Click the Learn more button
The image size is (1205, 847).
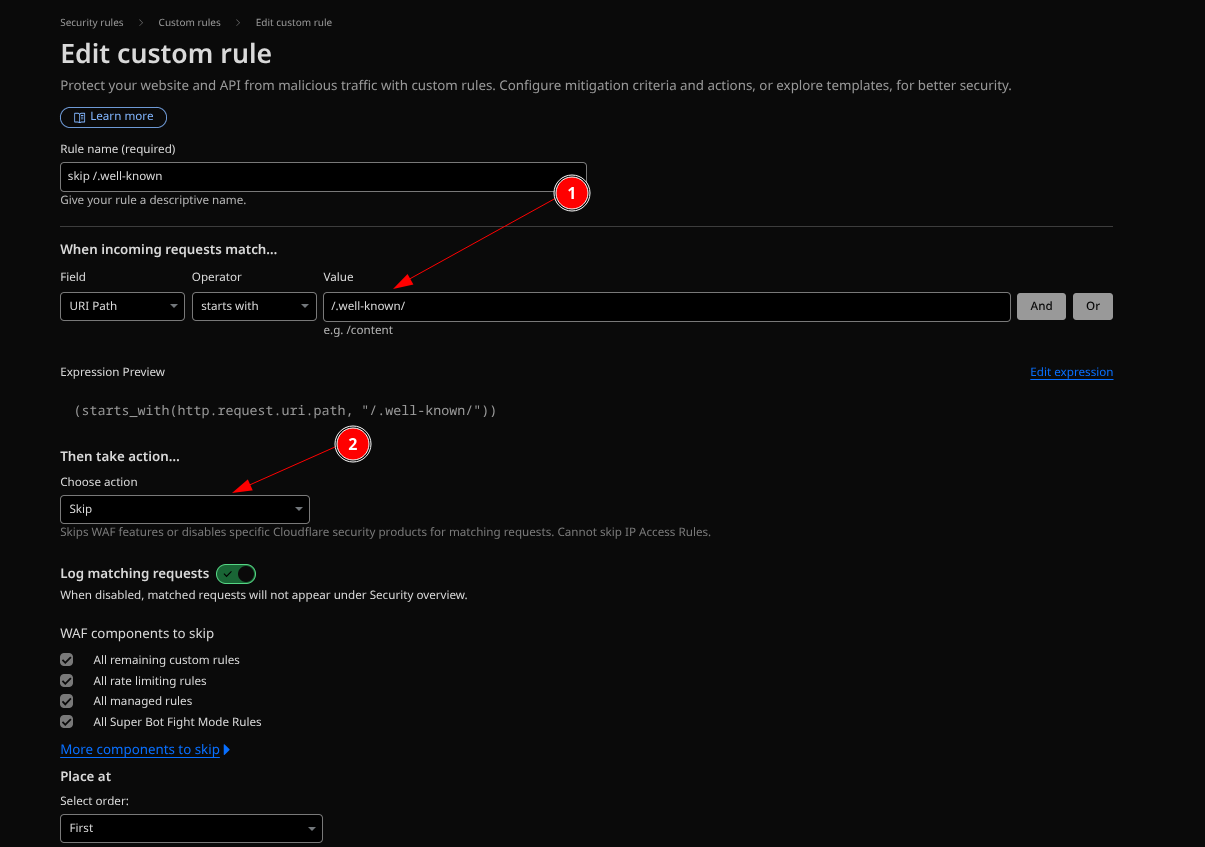(113, 117)
